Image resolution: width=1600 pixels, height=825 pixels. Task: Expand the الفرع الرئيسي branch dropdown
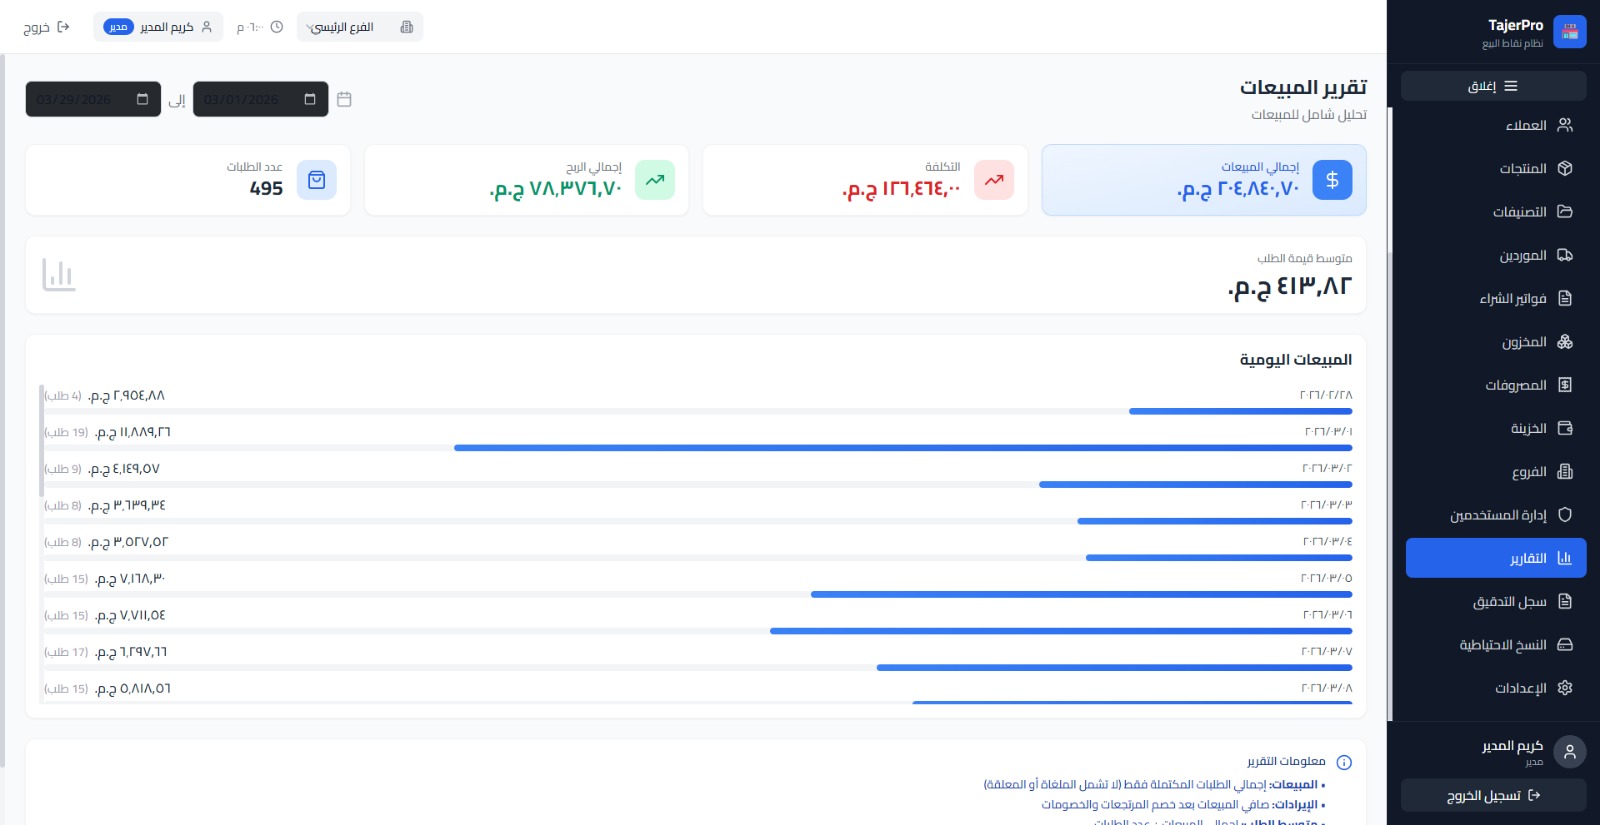click(359, 27)
